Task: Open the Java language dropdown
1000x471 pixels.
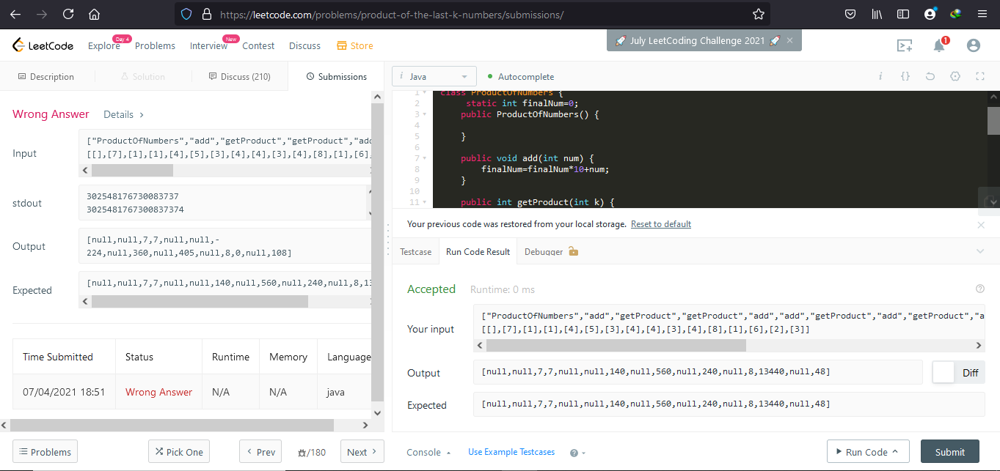Action: click(434, 76)
